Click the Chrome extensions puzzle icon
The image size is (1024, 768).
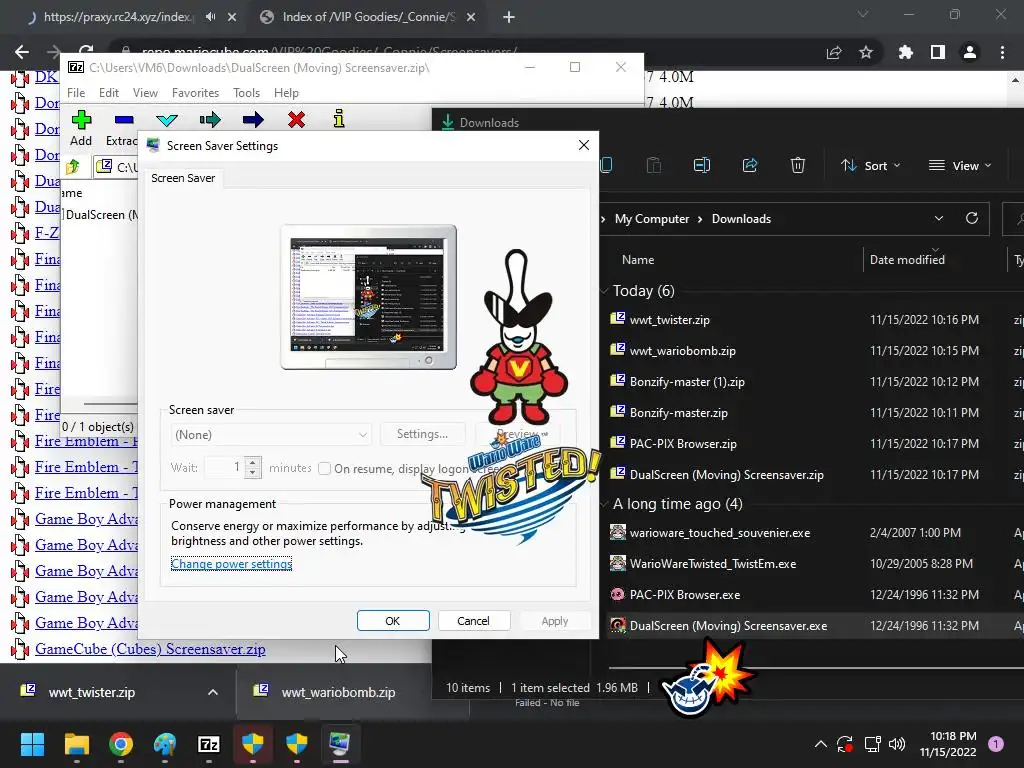(x=905, y=52)
